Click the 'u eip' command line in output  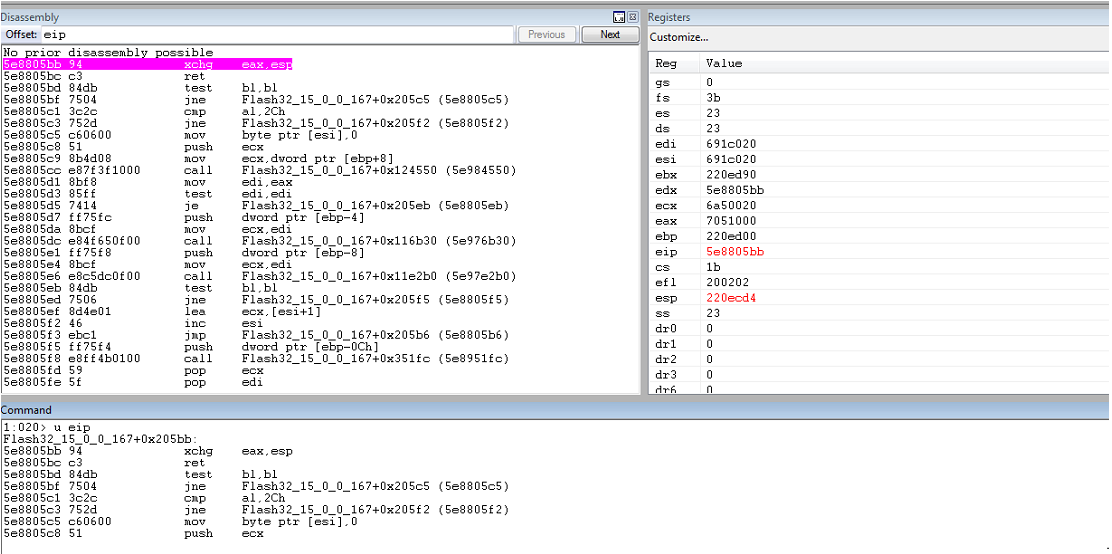(x=47, y=428)
